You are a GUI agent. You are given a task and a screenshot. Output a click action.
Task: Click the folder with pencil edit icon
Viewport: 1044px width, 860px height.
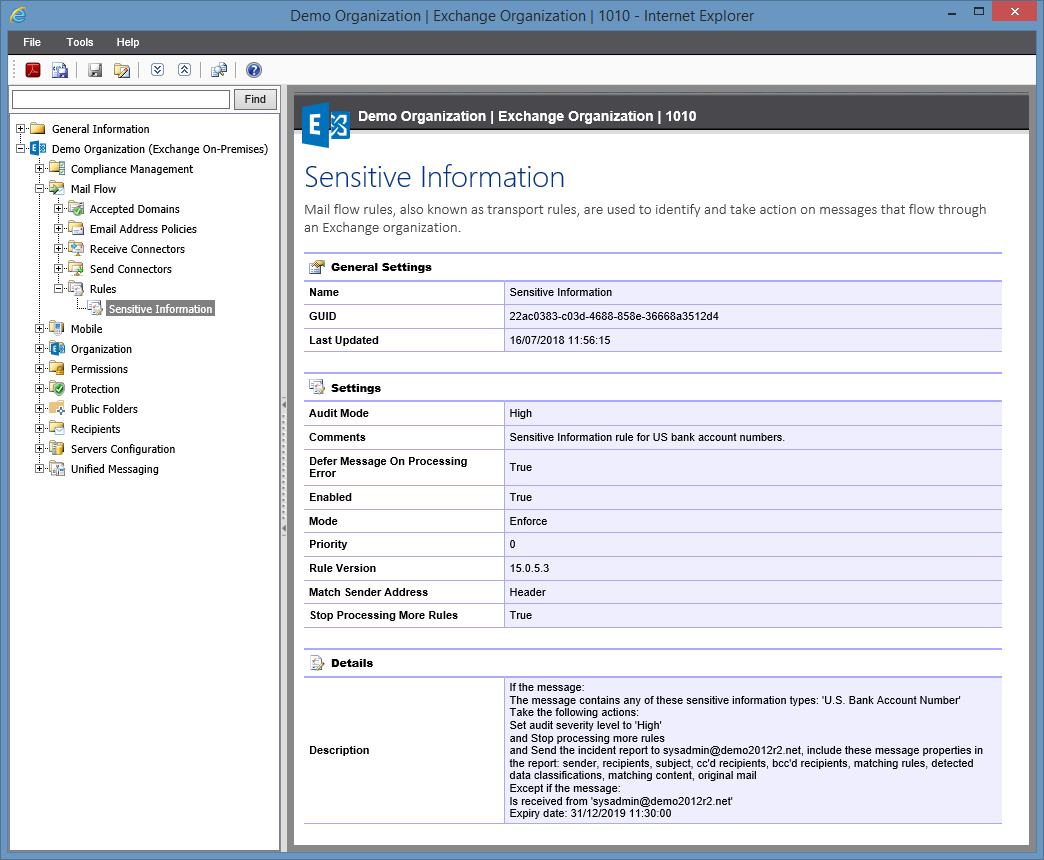point(122,70)
